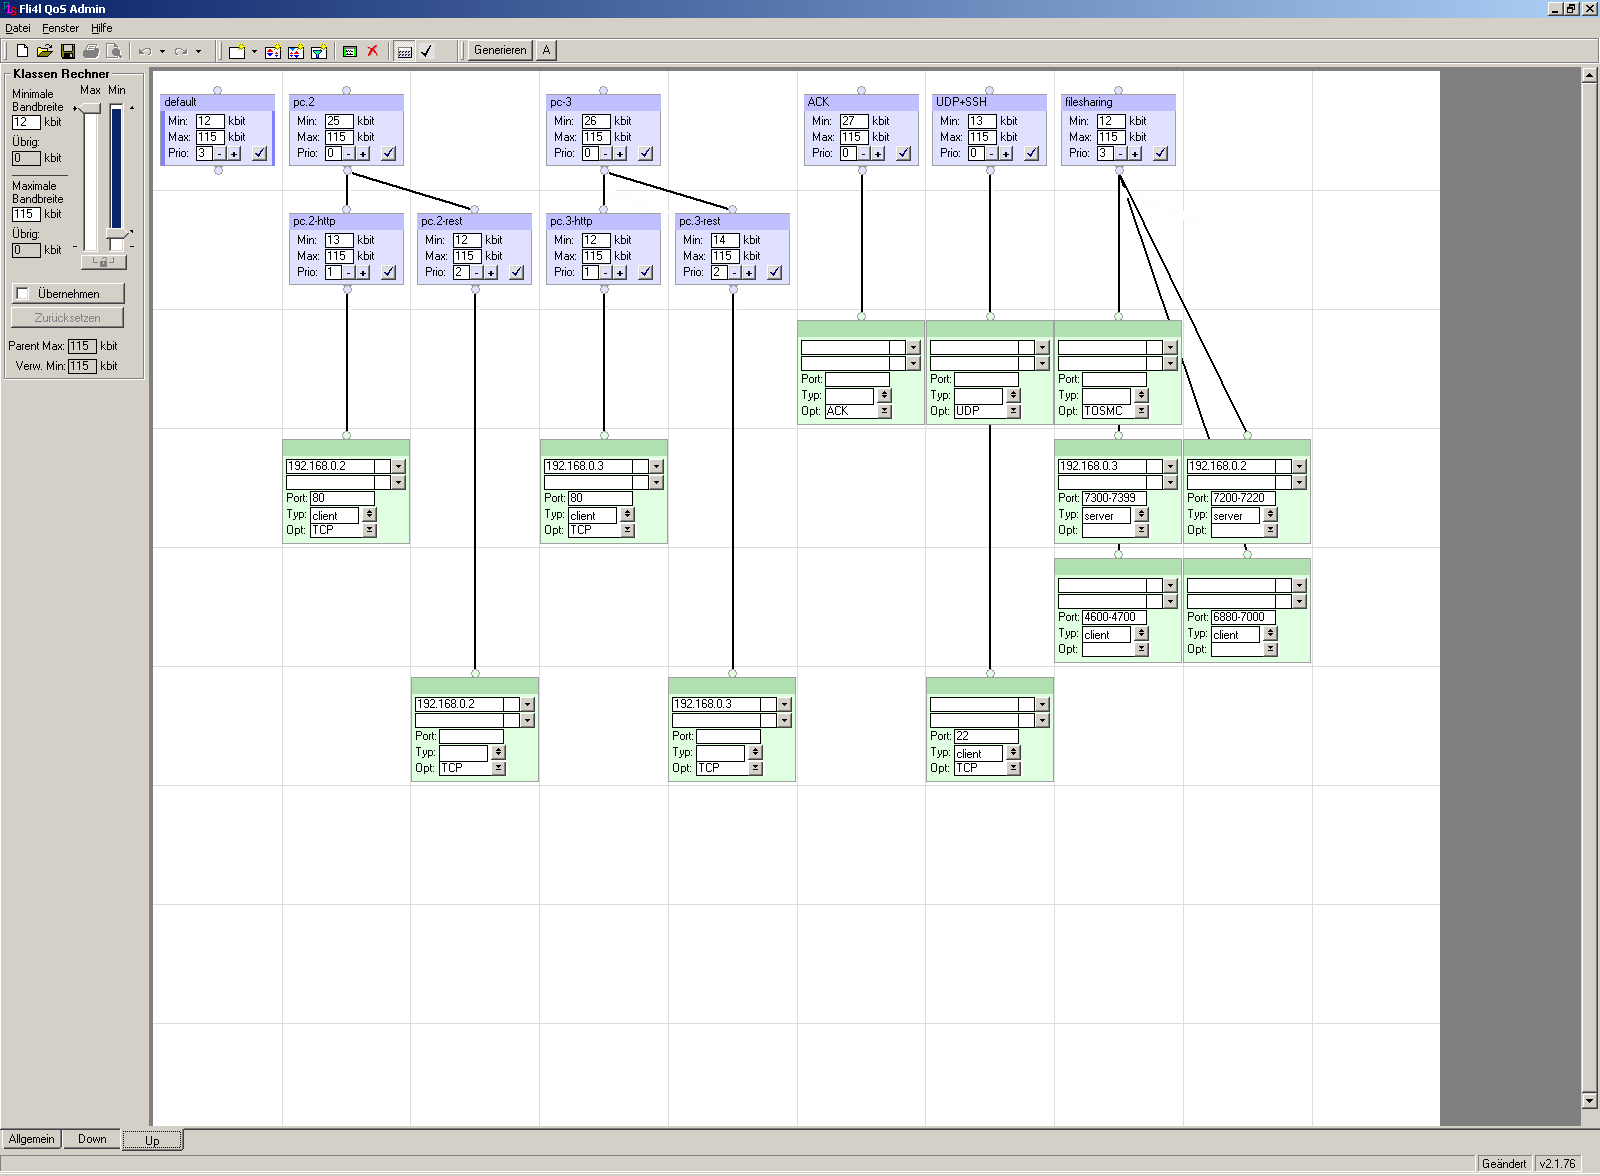This screenshot has width=1600, height=1176.
Task: Click the Generieren button
Action: 500,50
